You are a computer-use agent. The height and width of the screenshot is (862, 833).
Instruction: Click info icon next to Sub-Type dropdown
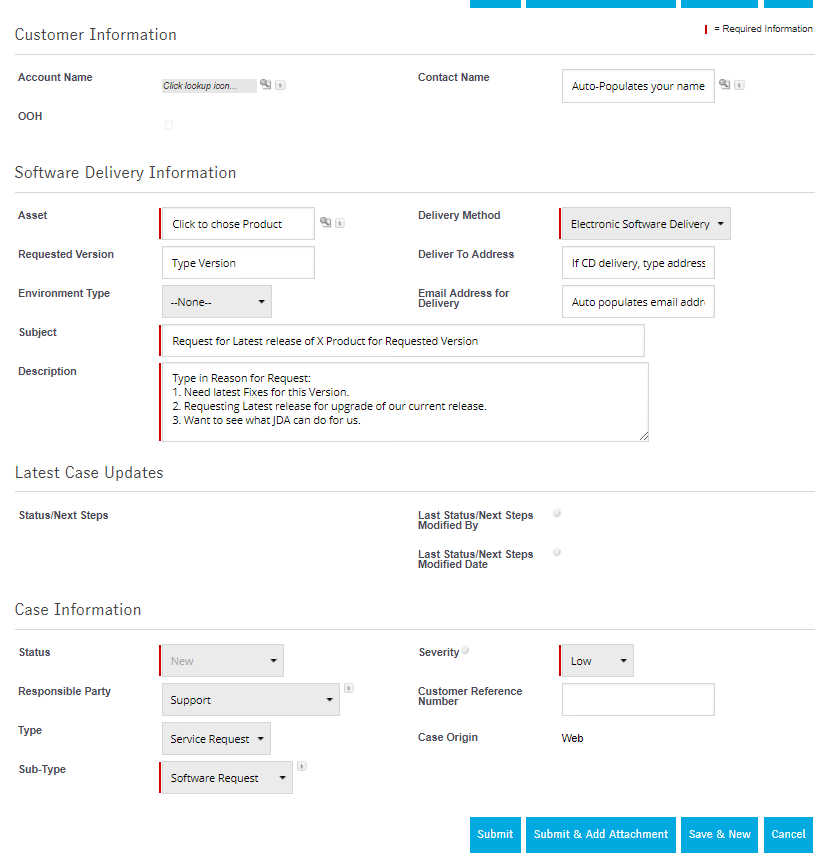302,766
